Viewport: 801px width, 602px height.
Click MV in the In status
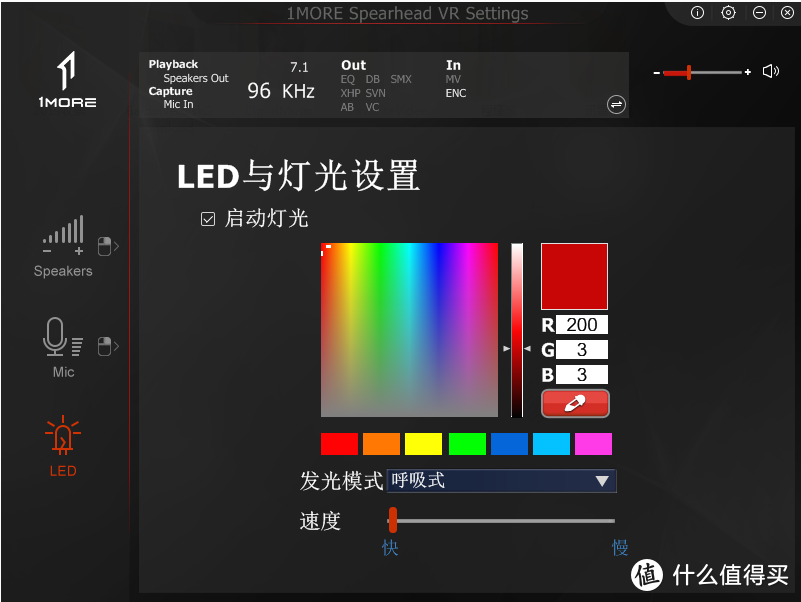(x=453, y=79)
